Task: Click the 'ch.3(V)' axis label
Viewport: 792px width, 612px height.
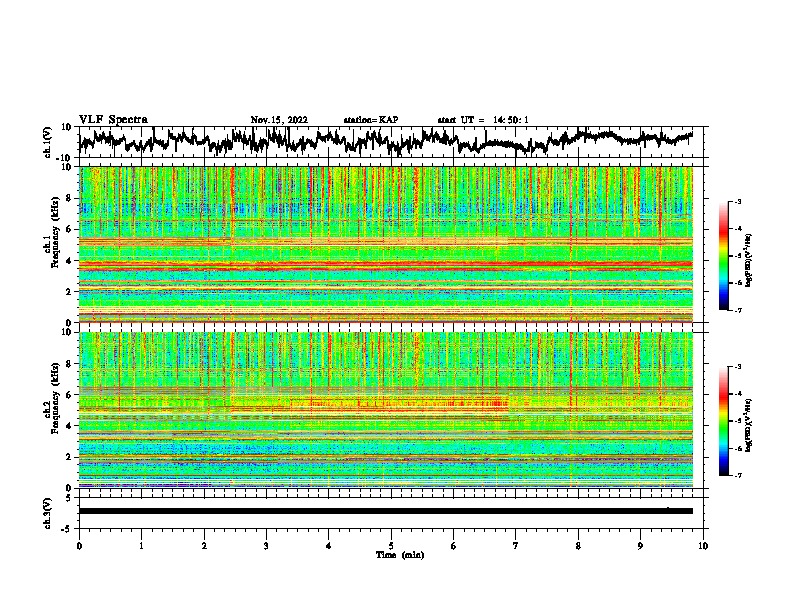Action: 48,513
